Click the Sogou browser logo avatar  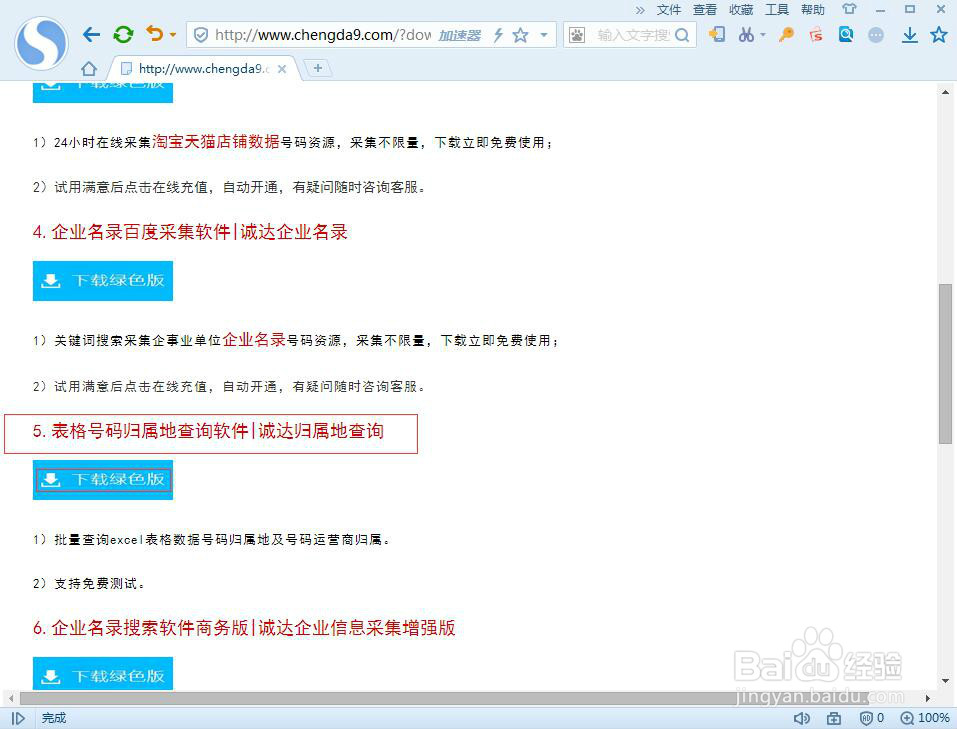tap(42, 43)
